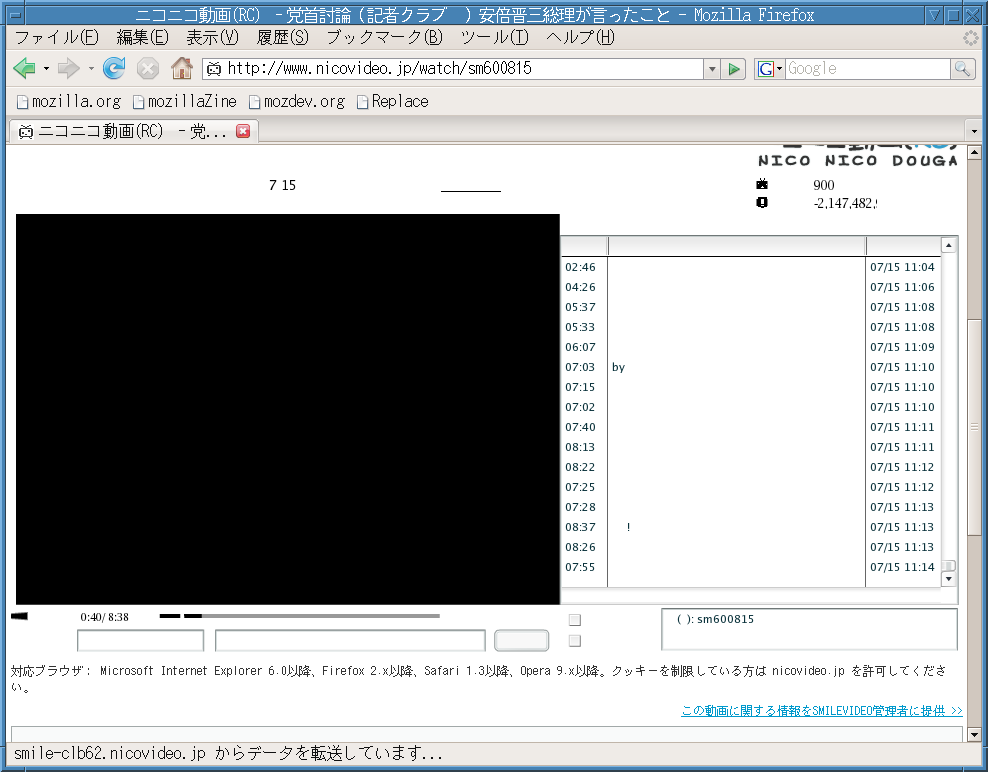Click the comment count icon near -2,147,482
This screenshot has width=988, height=772.
[x=762, y=202]
